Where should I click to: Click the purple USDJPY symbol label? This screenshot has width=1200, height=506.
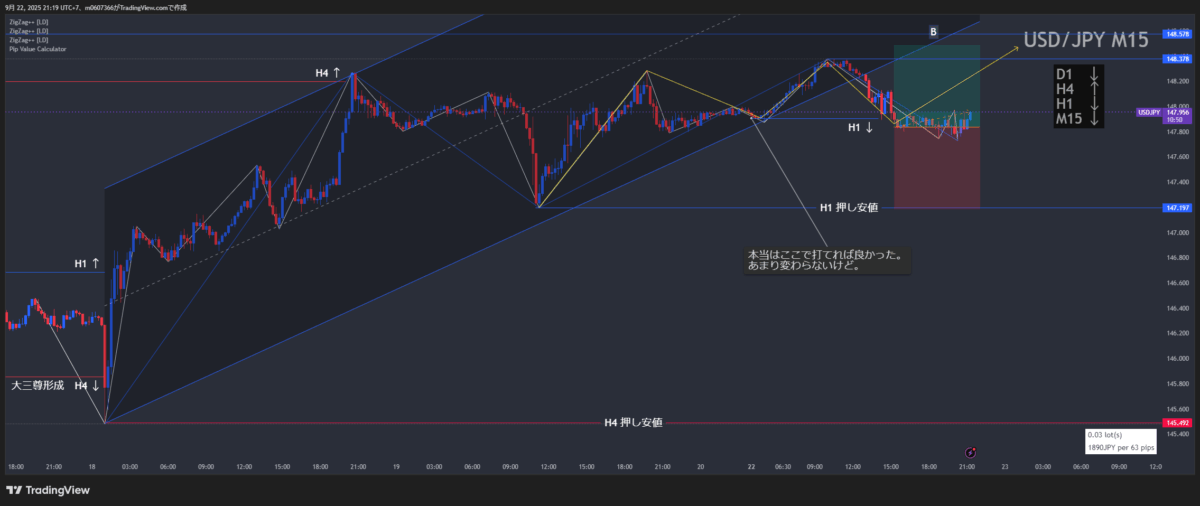(1148, 112)
